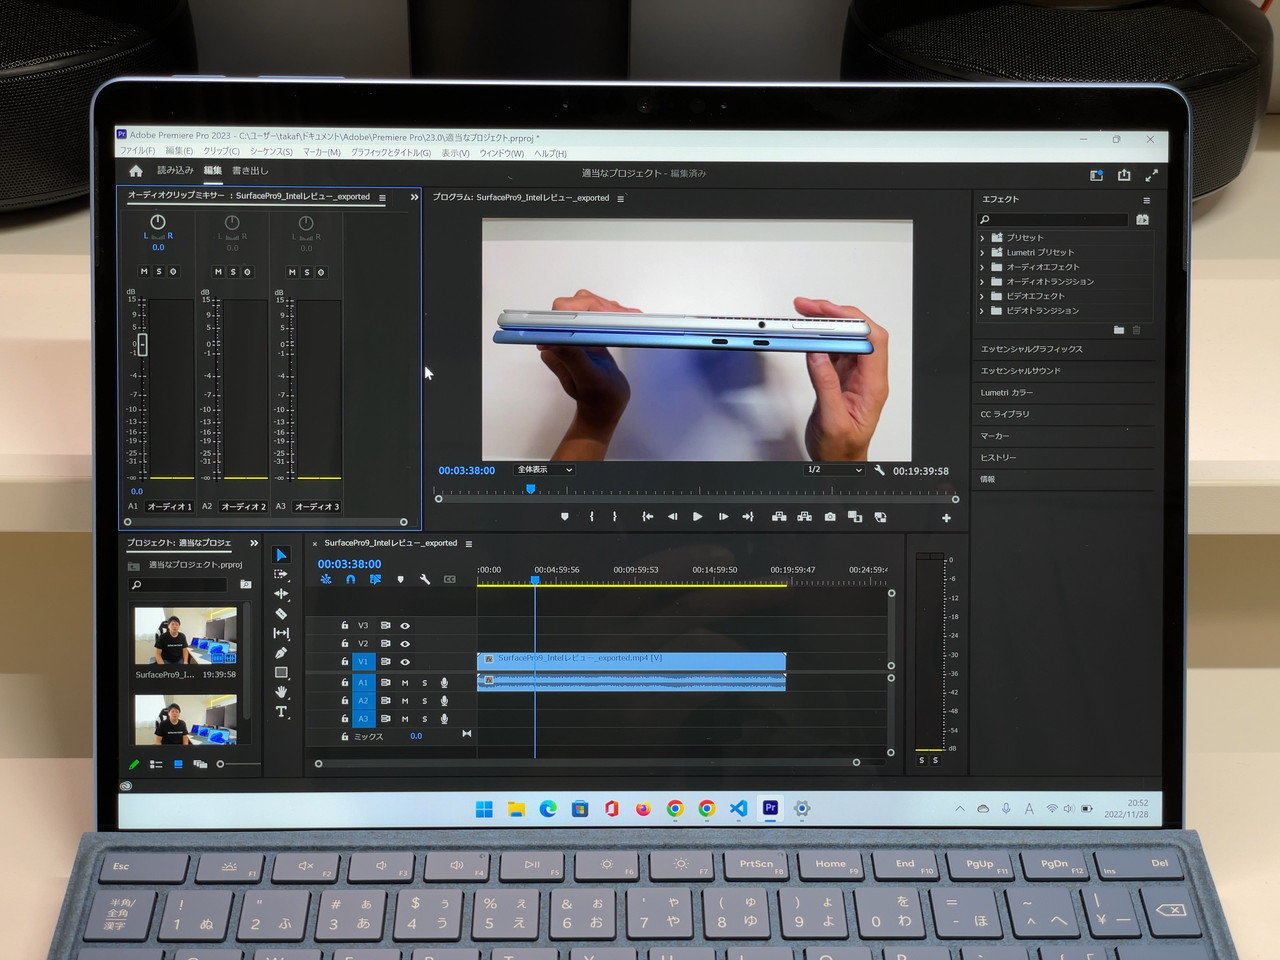Image resolution: width=1280 pixels, height=960 pixels.
Task: Mute audio track A1 in the timeline
Action: [405, 683]
